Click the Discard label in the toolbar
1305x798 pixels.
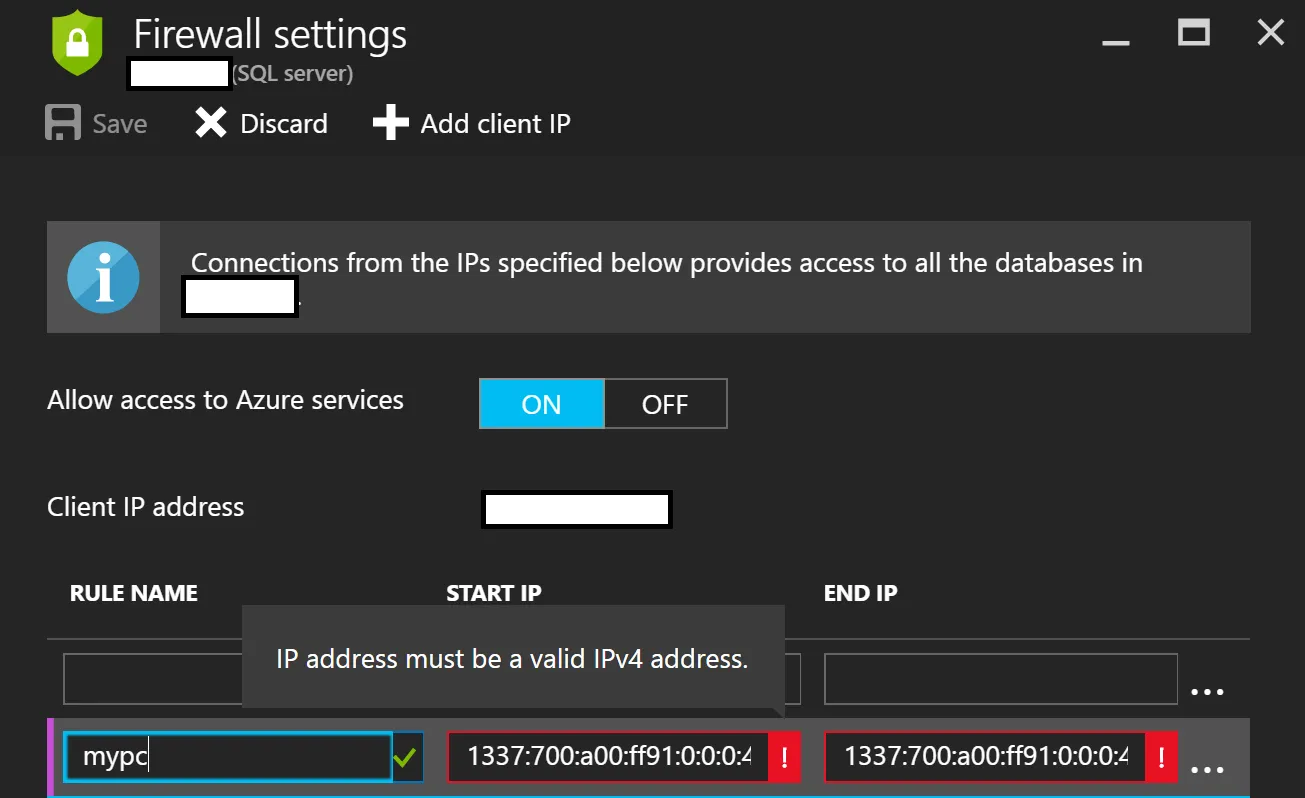pos(284,124)
